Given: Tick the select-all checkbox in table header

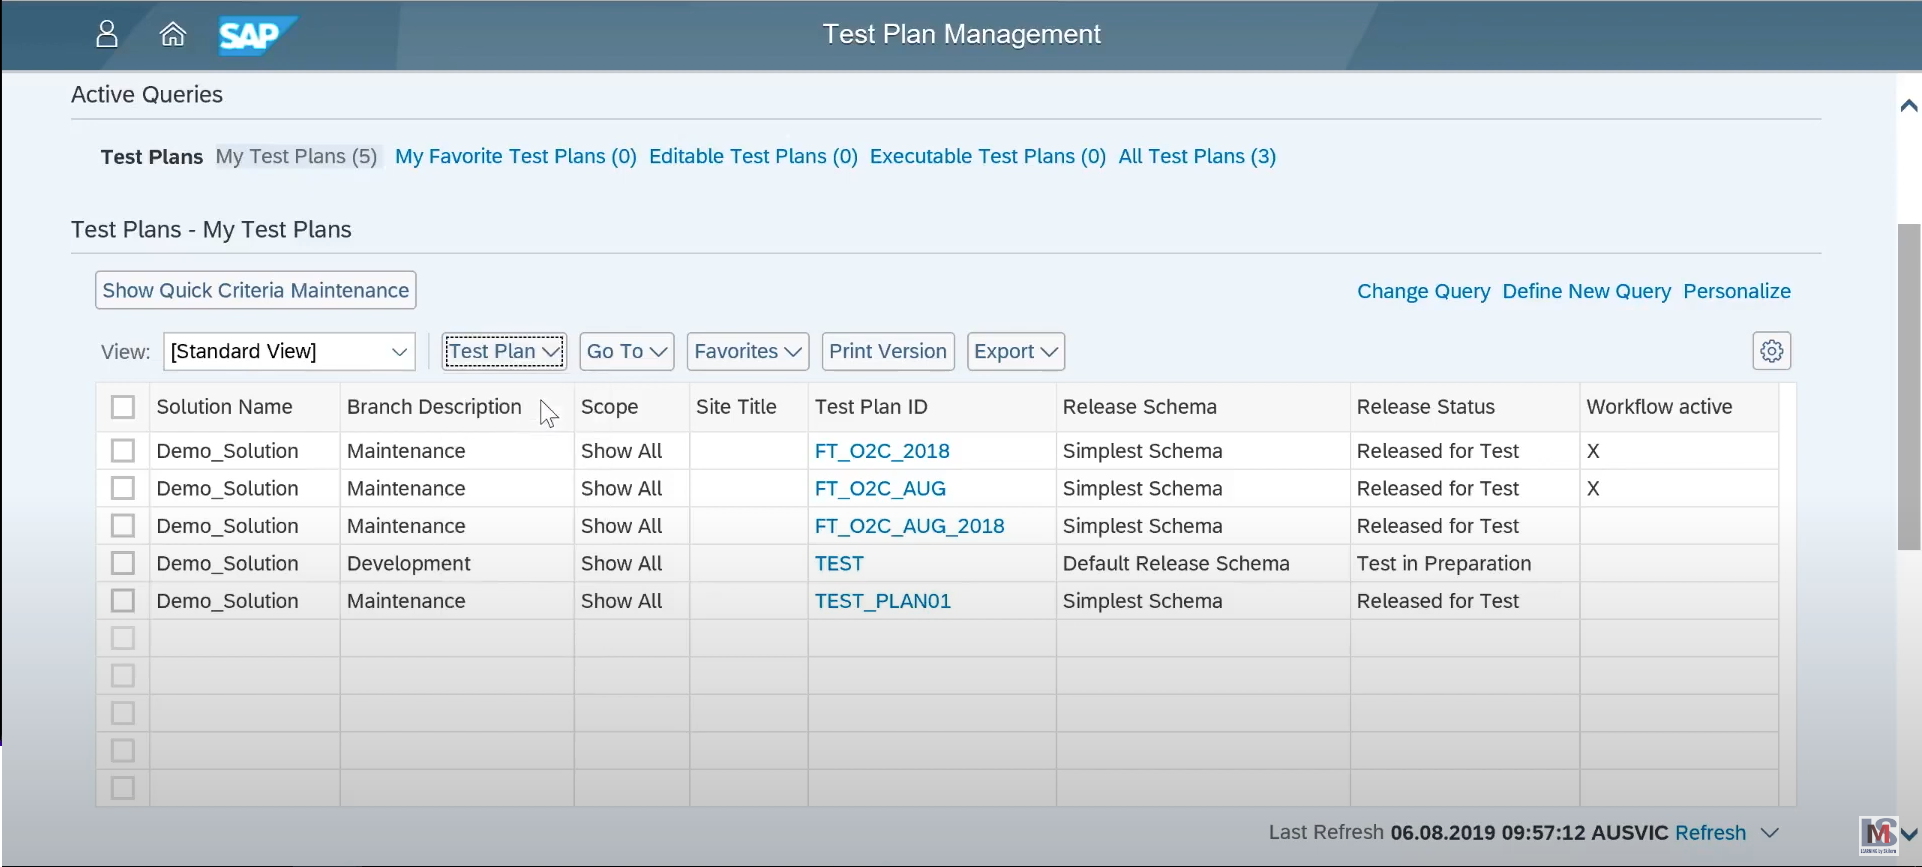Looking at the screenshot, I should (123, 407).
